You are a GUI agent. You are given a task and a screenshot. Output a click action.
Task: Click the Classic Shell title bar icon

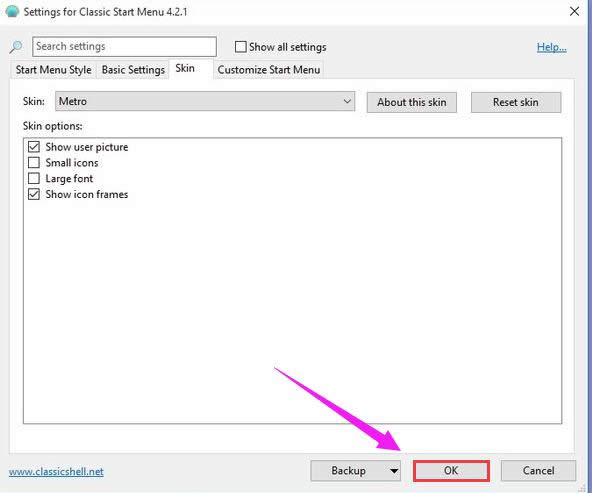(12, 11)
